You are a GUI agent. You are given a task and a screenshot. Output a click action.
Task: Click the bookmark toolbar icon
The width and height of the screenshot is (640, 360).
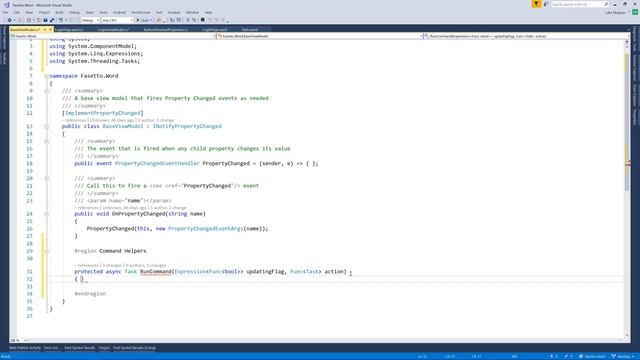coord(202,20)
